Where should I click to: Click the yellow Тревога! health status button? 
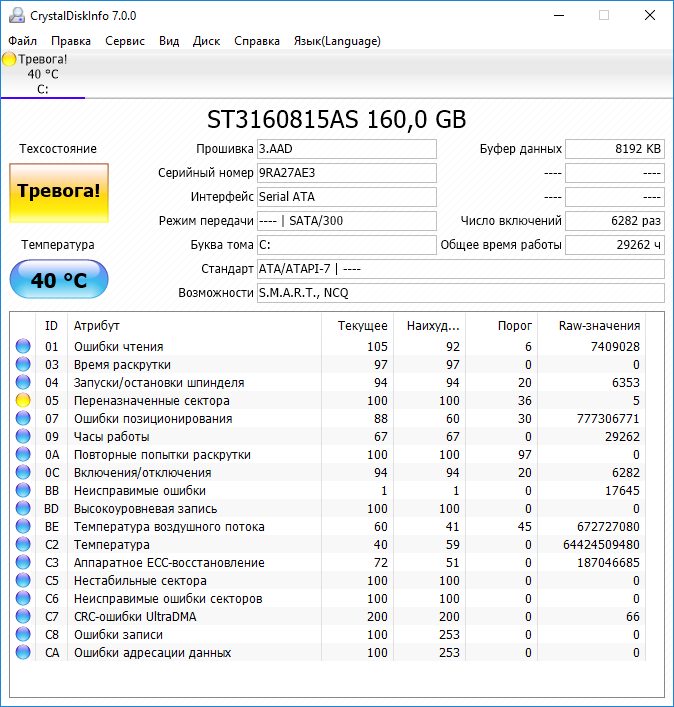(59, 193)
